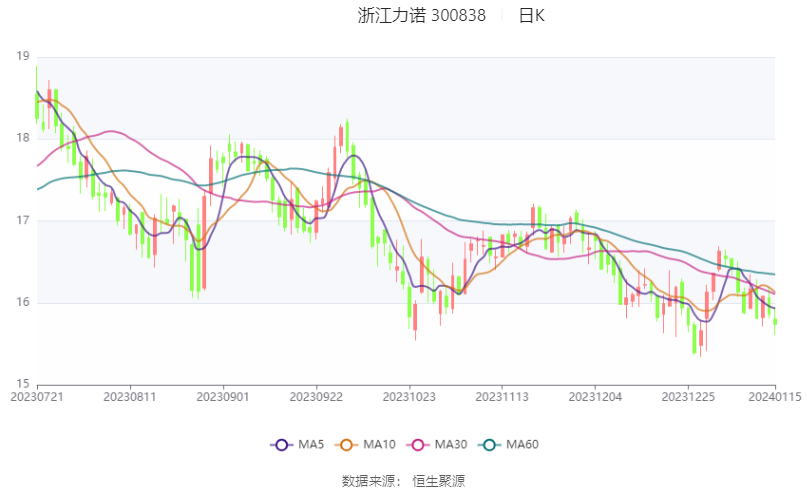Toggle the MA30 legend marker
The height and width of the screenshot is (491, 807).
point(418,445)
